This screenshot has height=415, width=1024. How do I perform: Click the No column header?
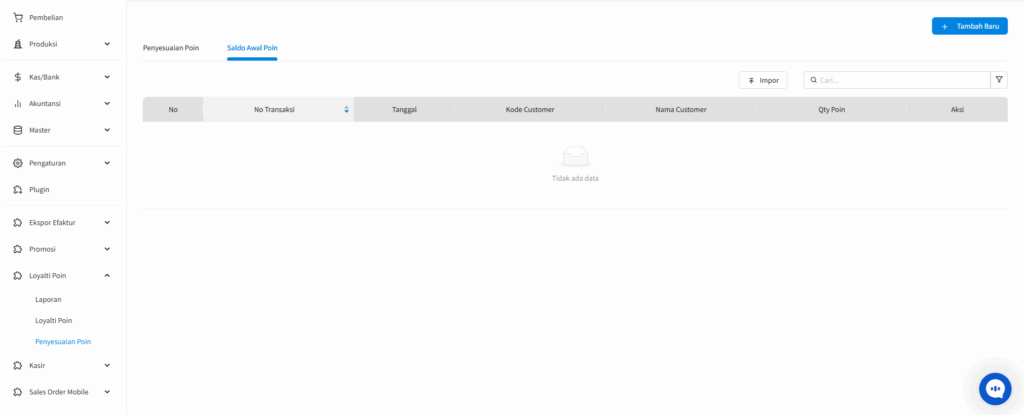coord(173,110)
